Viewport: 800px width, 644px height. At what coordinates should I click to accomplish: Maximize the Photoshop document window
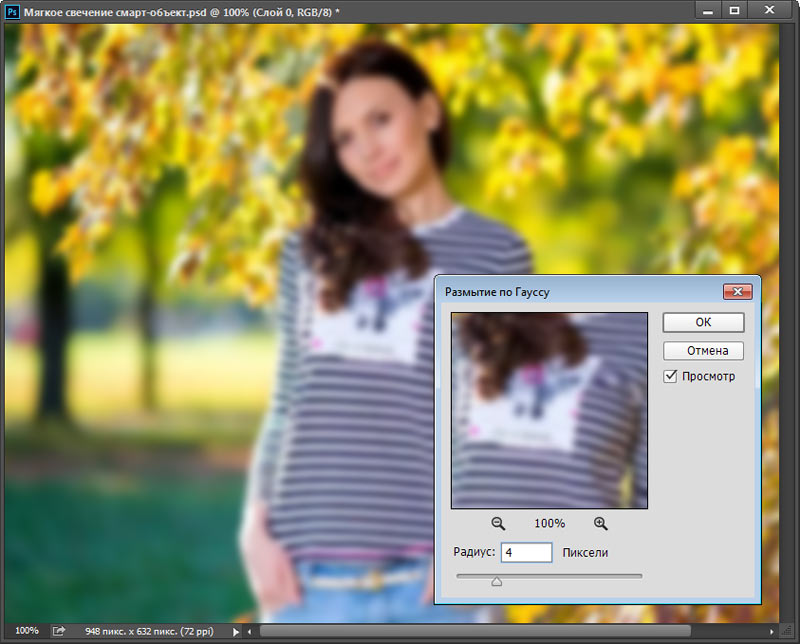[734, 10]
